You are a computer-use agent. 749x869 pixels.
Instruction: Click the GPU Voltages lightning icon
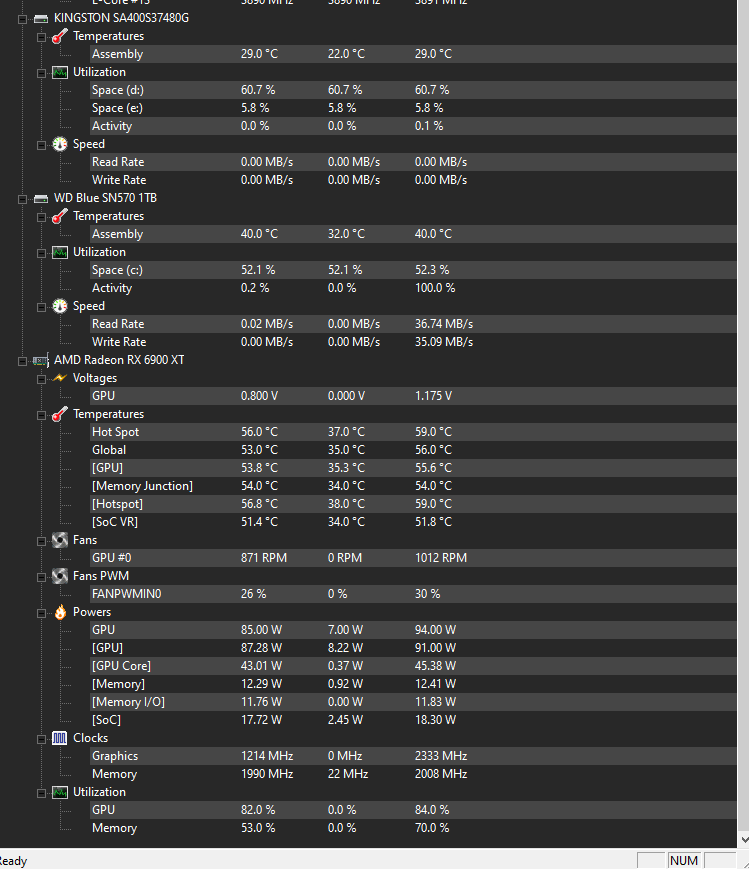click(x=60, y=378)
